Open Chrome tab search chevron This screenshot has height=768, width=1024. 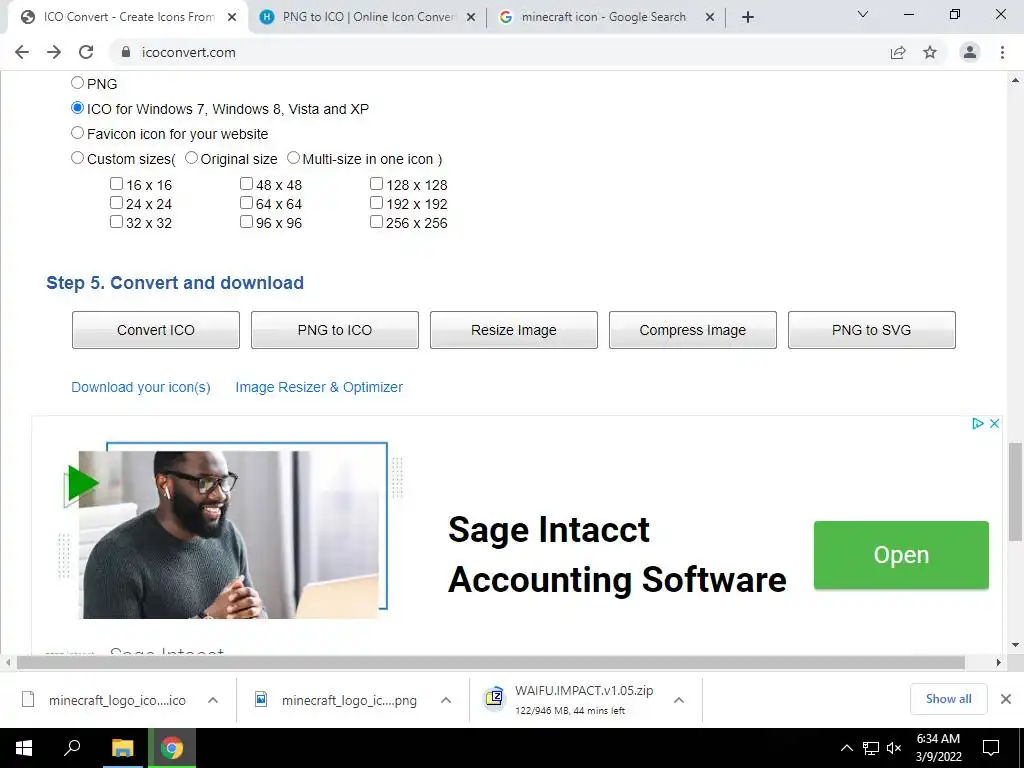pos(863,14)
